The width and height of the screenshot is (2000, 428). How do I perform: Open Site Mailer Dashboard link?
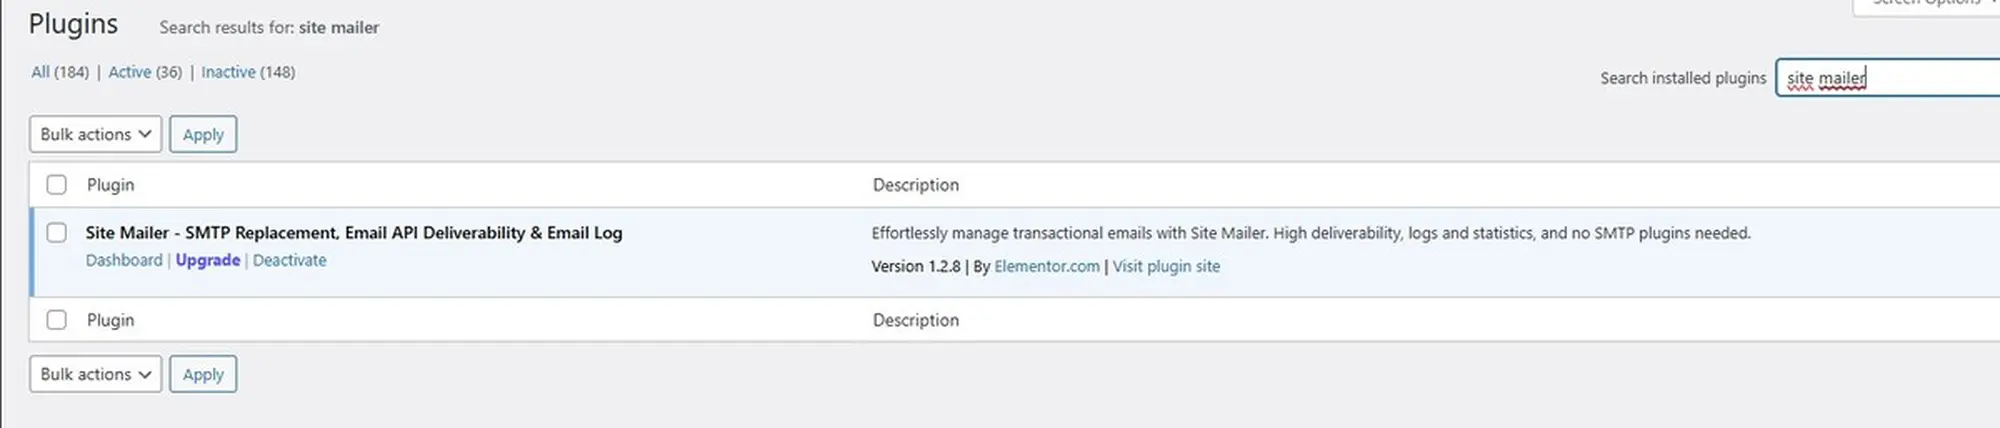(124, 260)
